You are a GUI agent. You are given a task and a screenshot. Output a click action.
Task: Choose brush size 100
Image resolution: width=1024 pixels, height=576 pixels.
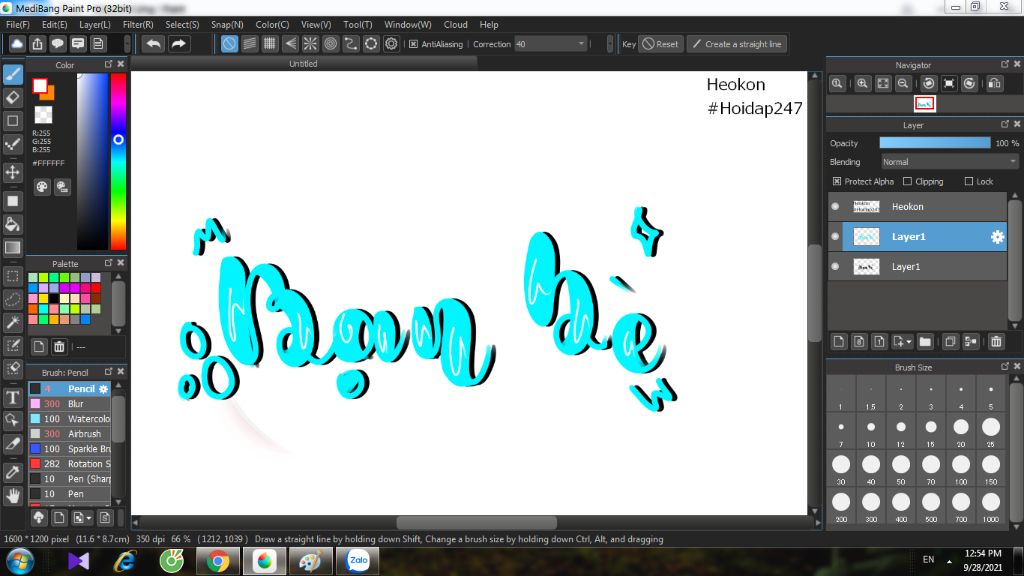click(x=961, y=468)
